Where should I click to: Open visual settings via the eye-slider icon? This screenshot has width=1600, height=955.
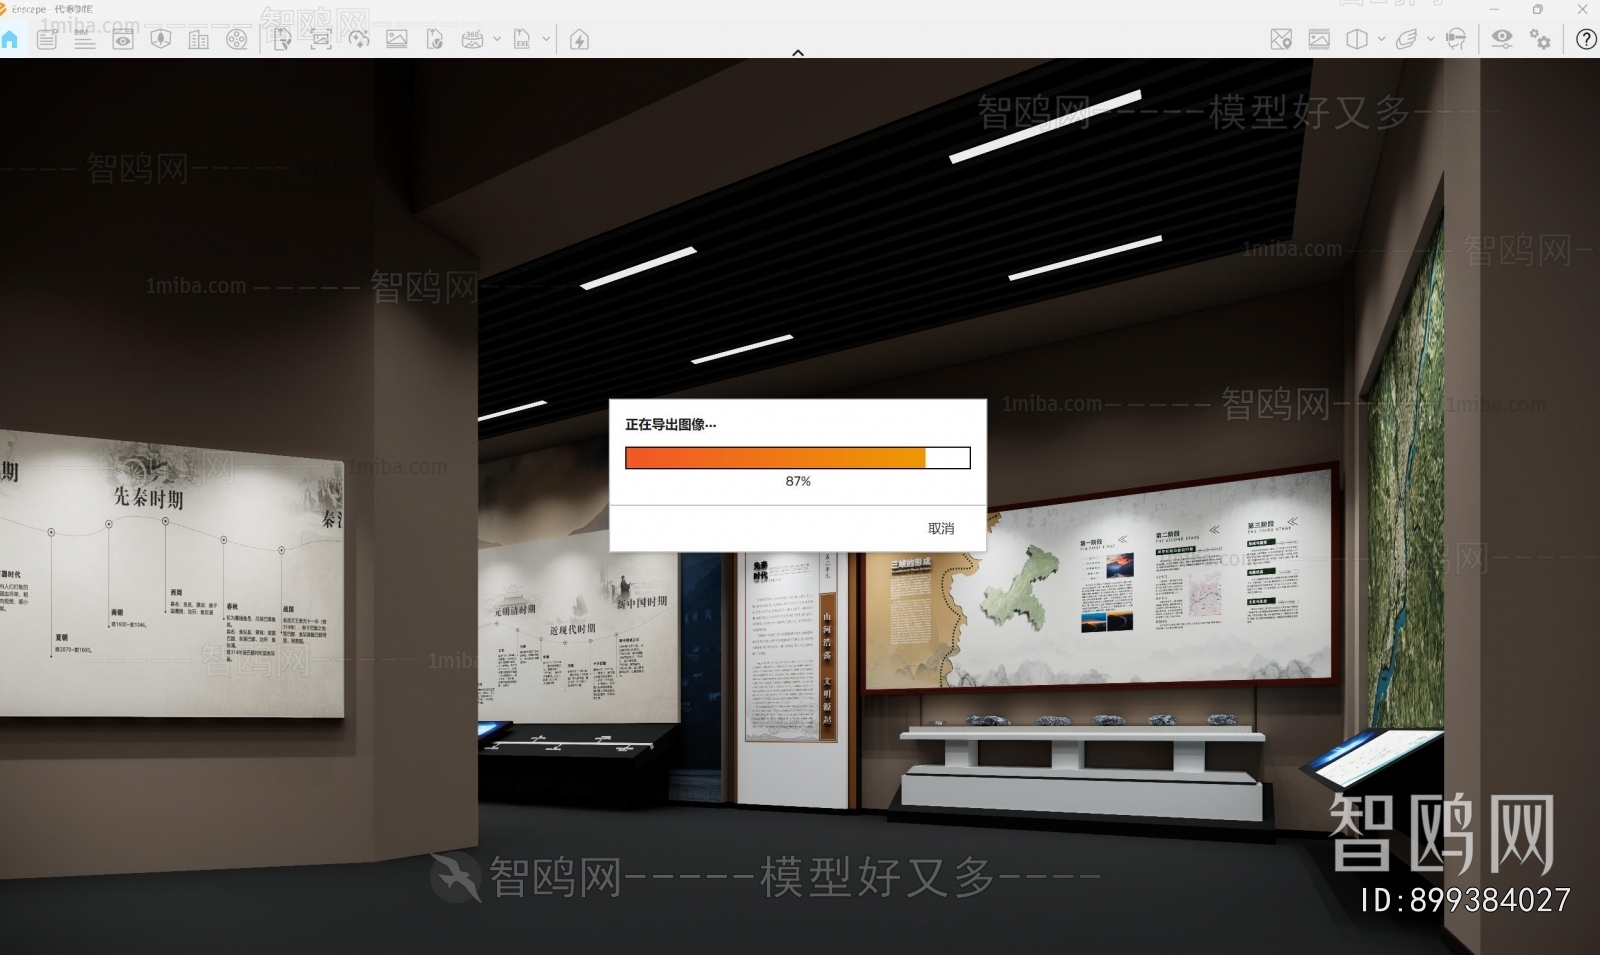pos(1502,40)
